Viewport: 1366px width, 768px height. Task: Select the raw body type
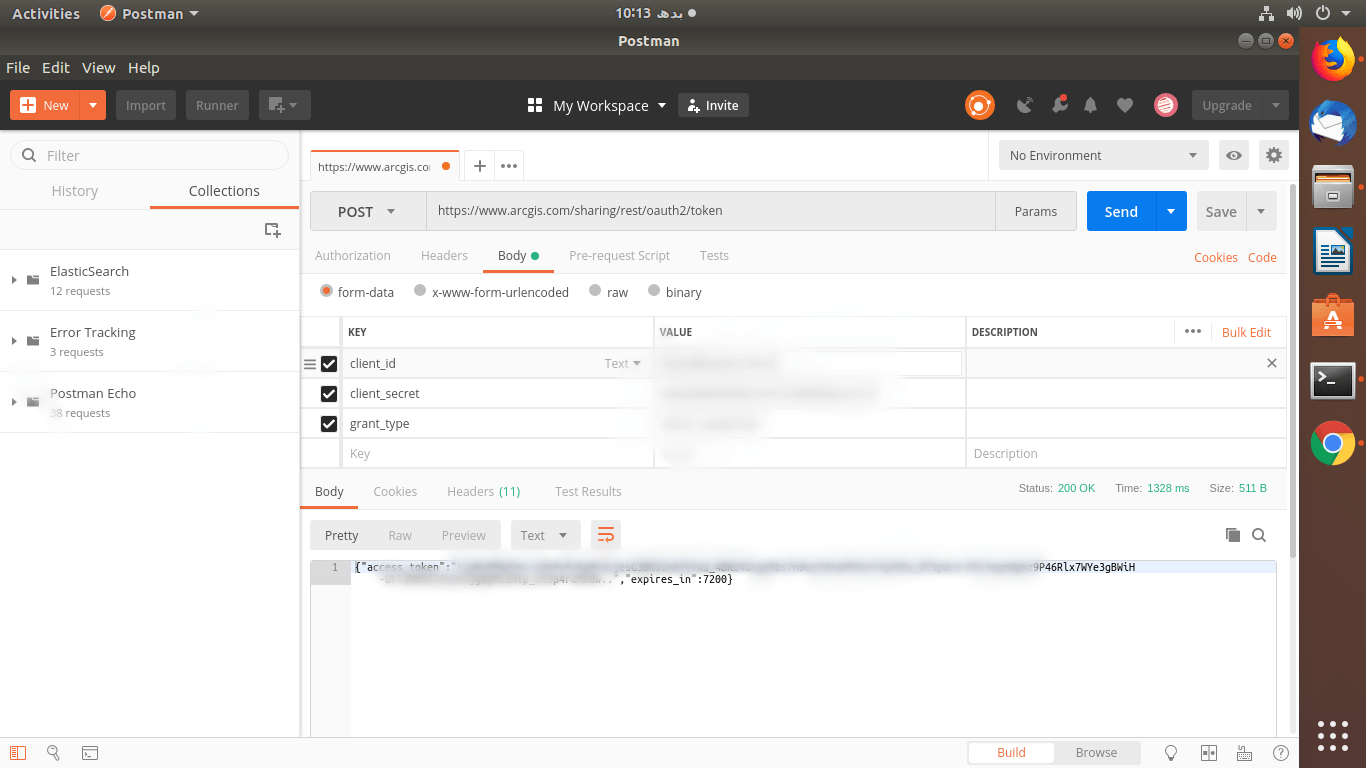(x=595, y=291)
